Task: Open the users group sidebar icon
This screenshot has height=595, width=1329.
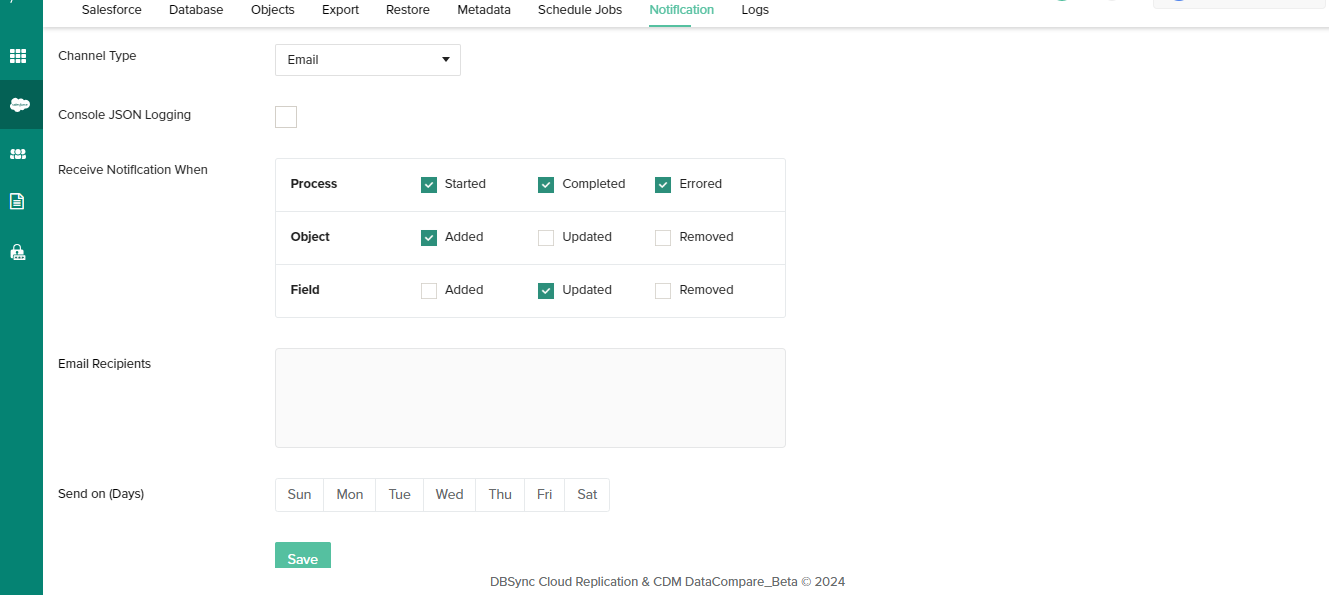Action: (18, 154)
